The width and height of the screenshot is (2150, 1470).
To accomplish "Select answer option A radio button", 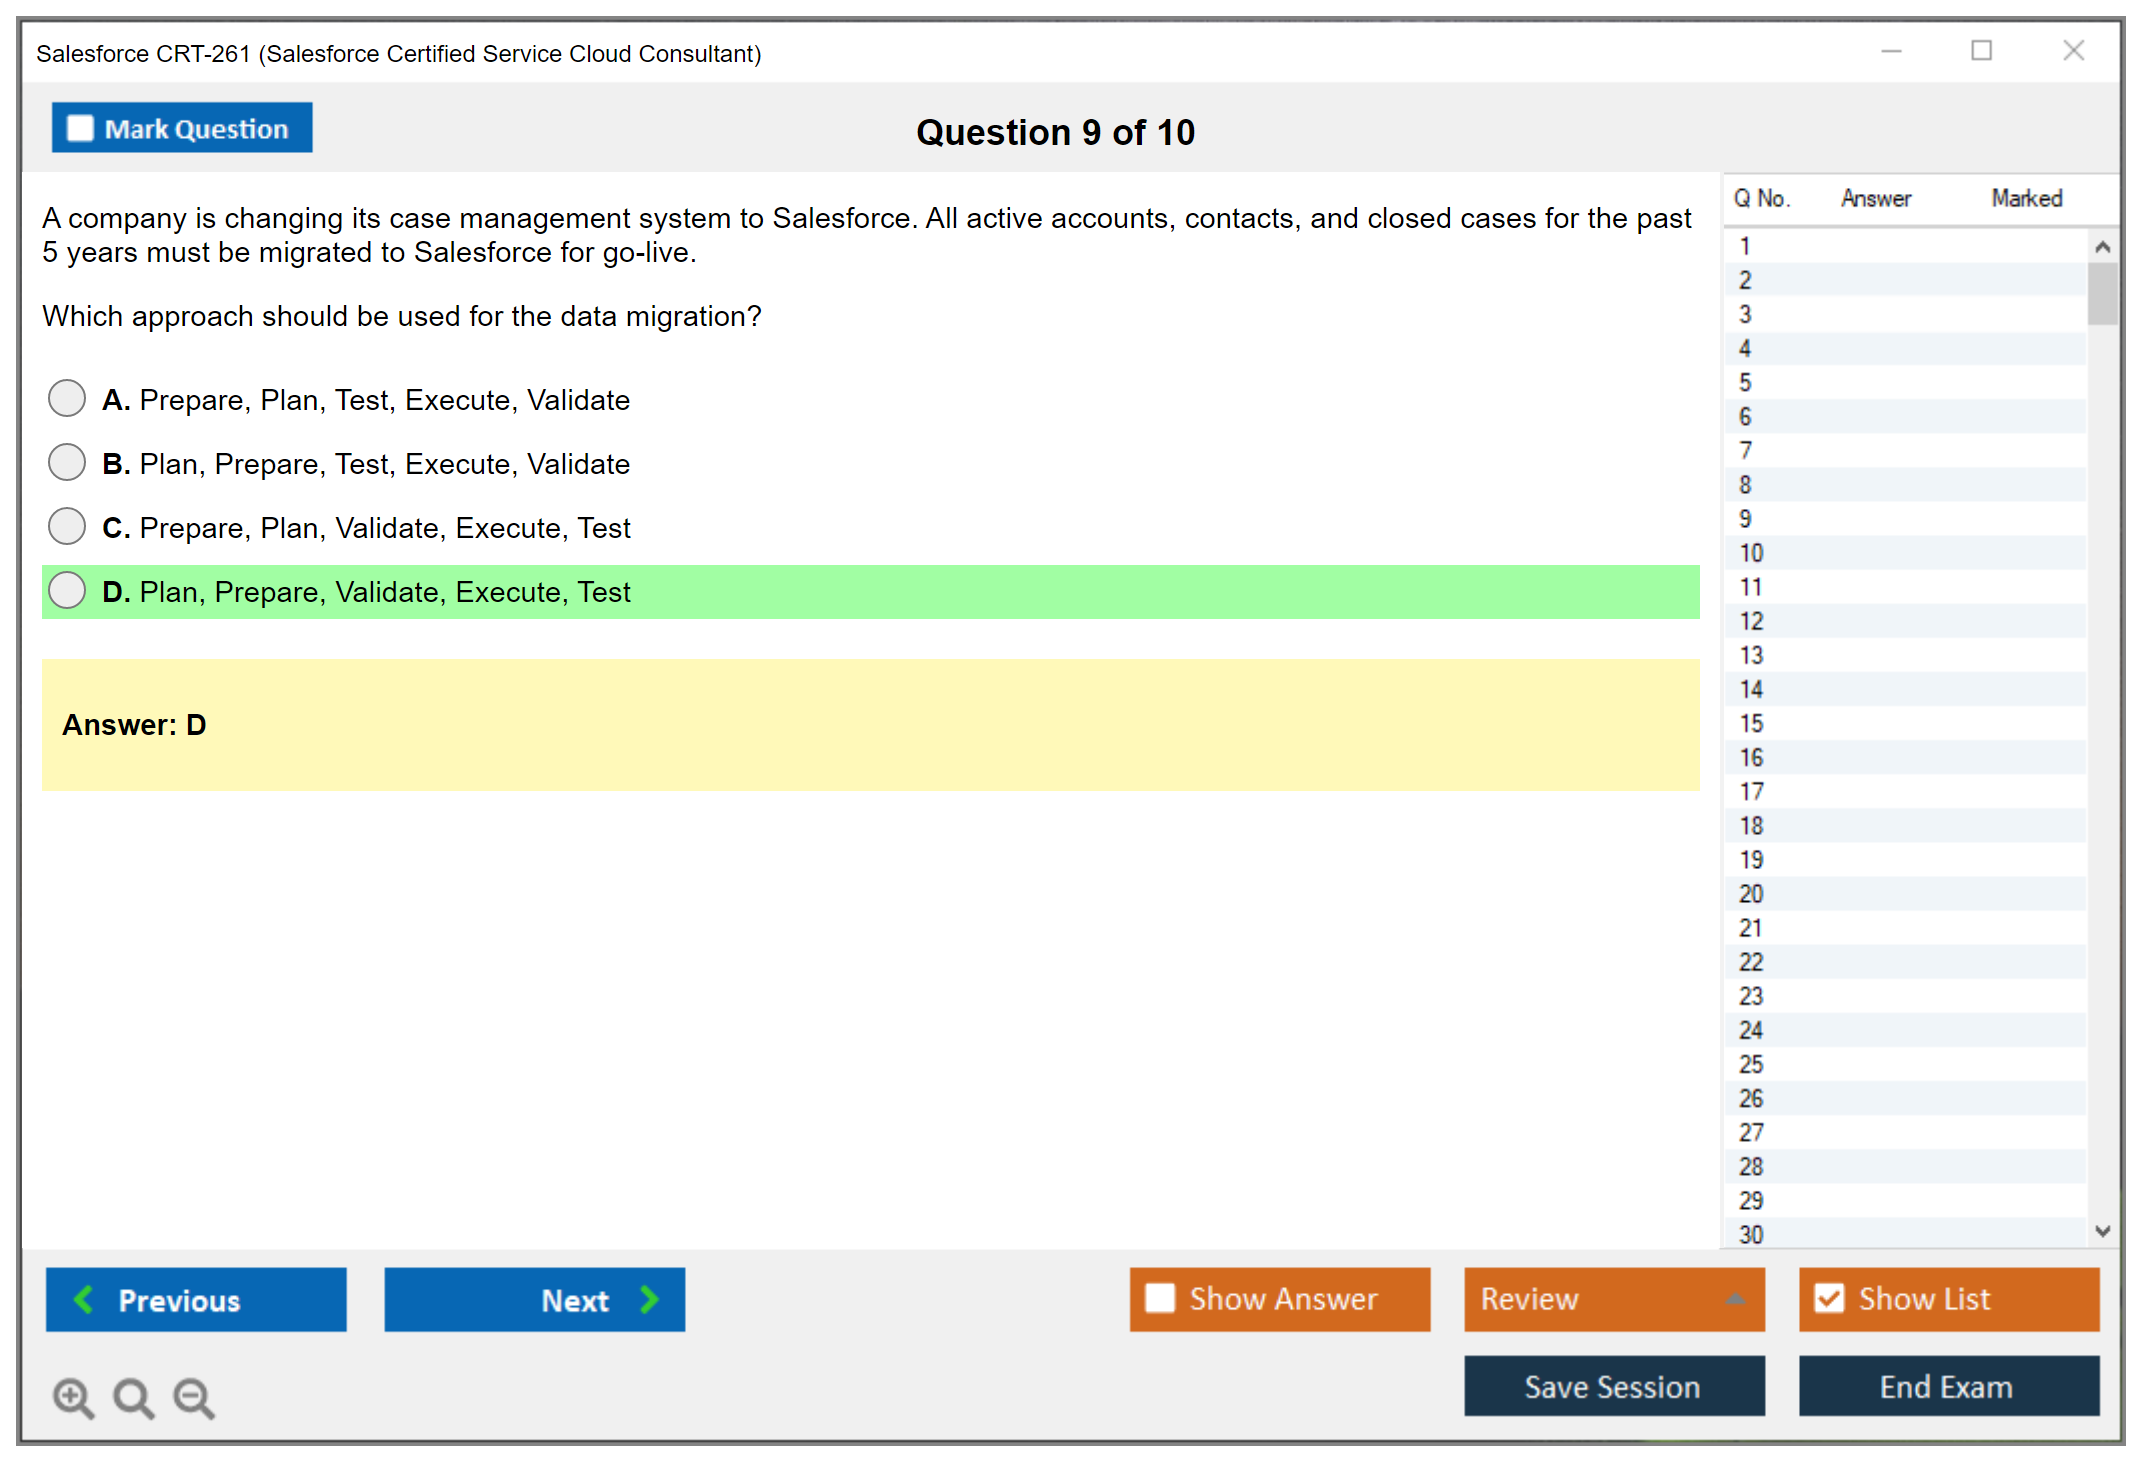I will click(x=67, y=398).
